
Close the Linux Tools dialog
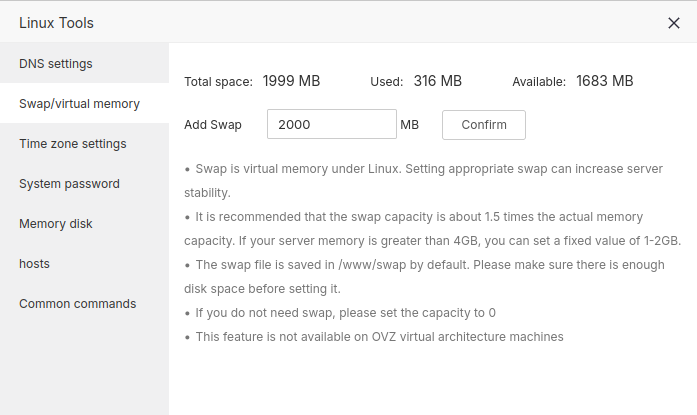[674, 23]
